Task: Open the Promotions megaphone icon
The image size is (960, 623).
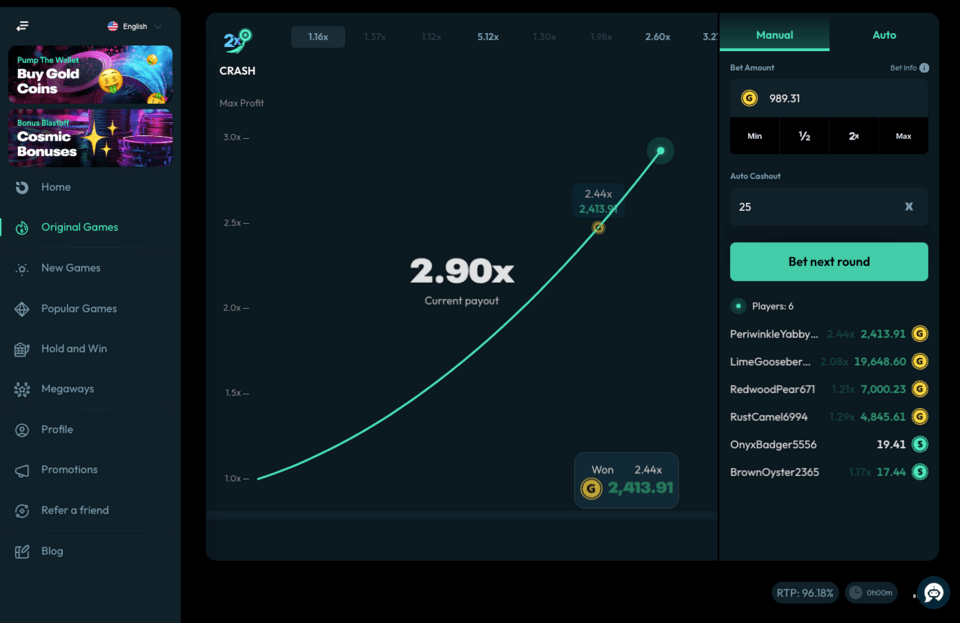Action: click(x=22, y=470)
